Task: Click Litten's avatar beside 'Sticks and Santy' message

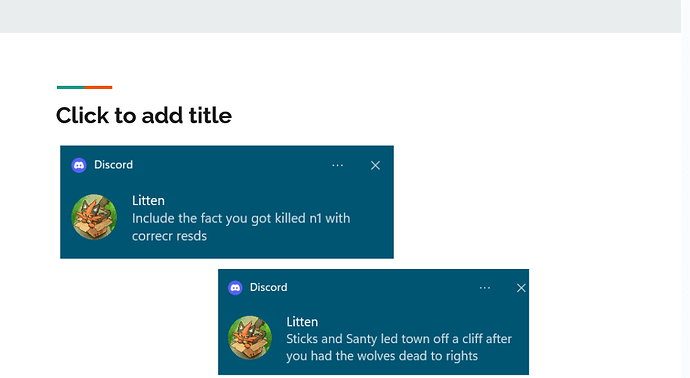Action: click(x=250, y=338)
